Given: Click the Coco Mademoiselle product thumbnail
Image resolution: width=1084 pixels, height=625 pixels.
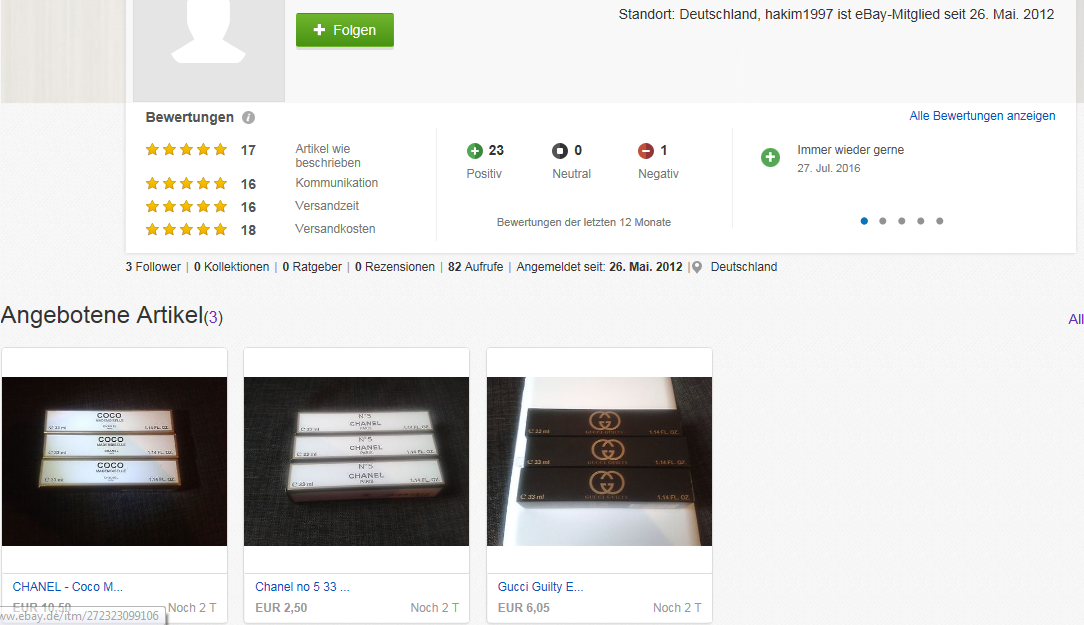Looking at the screenshot, I should coord(115,461).
